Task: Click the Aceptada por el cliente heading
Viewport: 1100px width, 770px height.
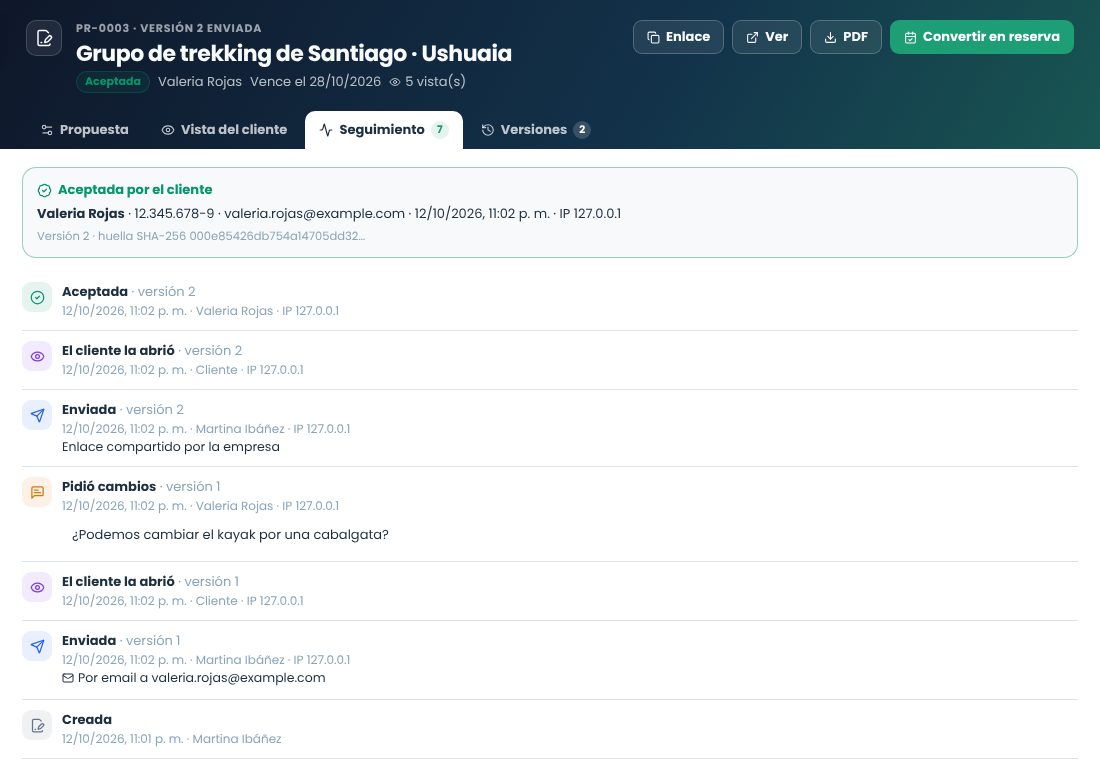Action: point(135,189)
